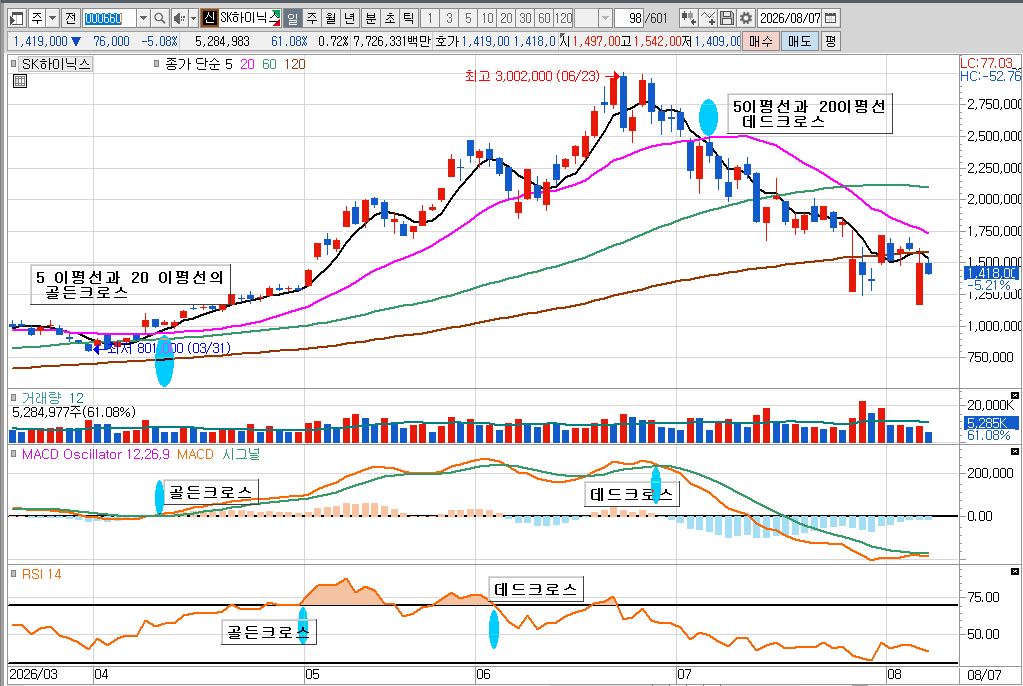Select the 년 yearly period toggle

click(350, 18)
